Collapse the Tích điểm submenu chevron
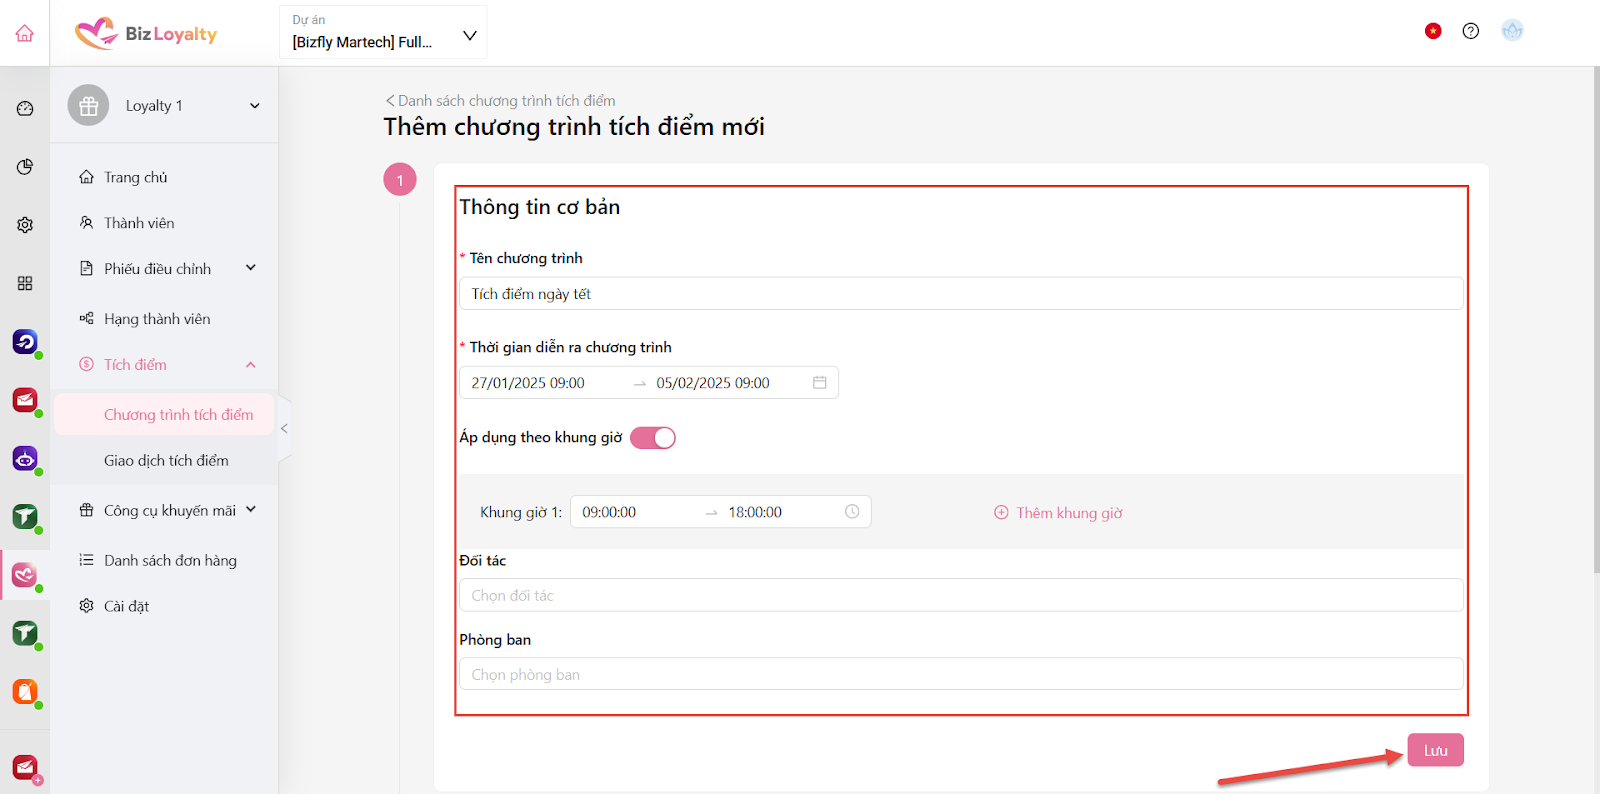1600x794 pixels. click(251, 365)
